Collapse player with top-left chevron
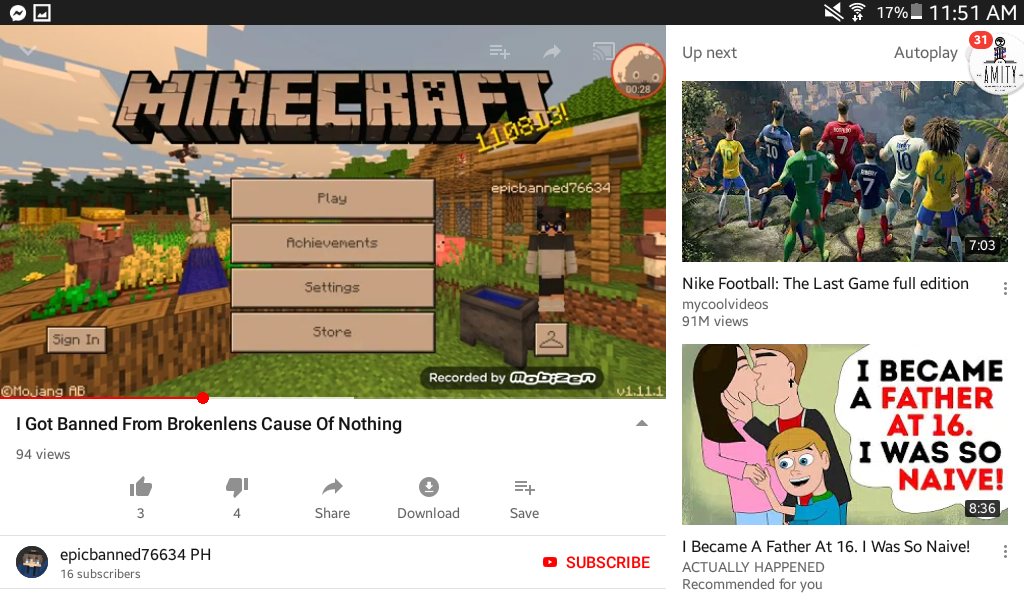 pos(27,50)
